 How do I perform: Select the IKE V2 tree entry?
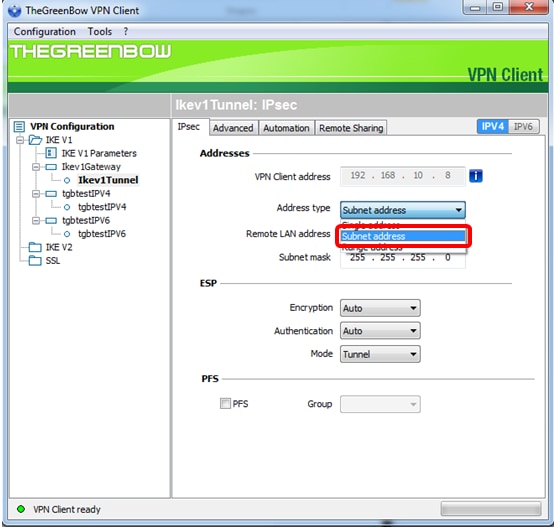click(59, 247)
